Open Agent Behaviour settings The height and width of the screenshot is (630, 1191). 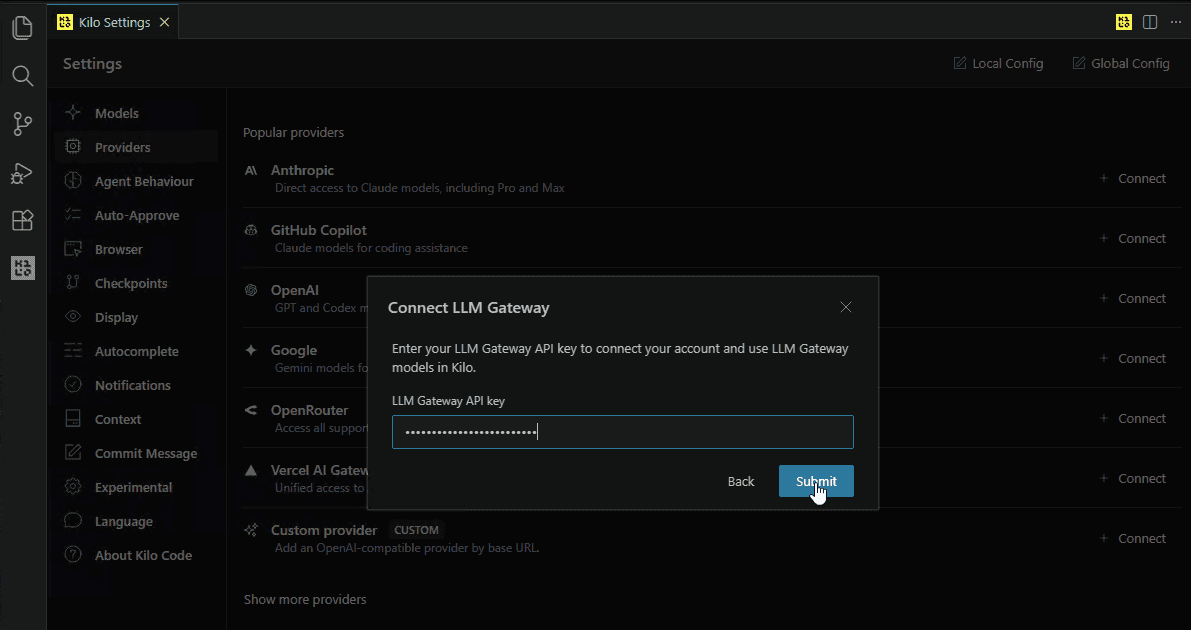pos(136,182)
